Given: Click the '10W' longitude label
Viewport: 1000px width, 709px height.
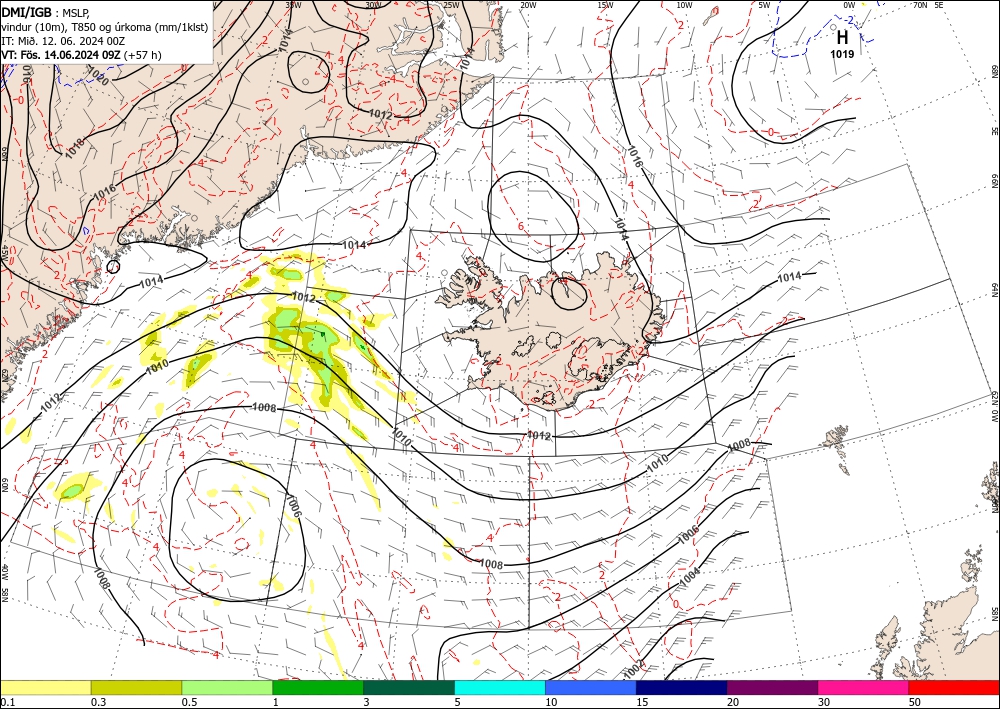Looking at the screenshot, I should pos(684,5).
